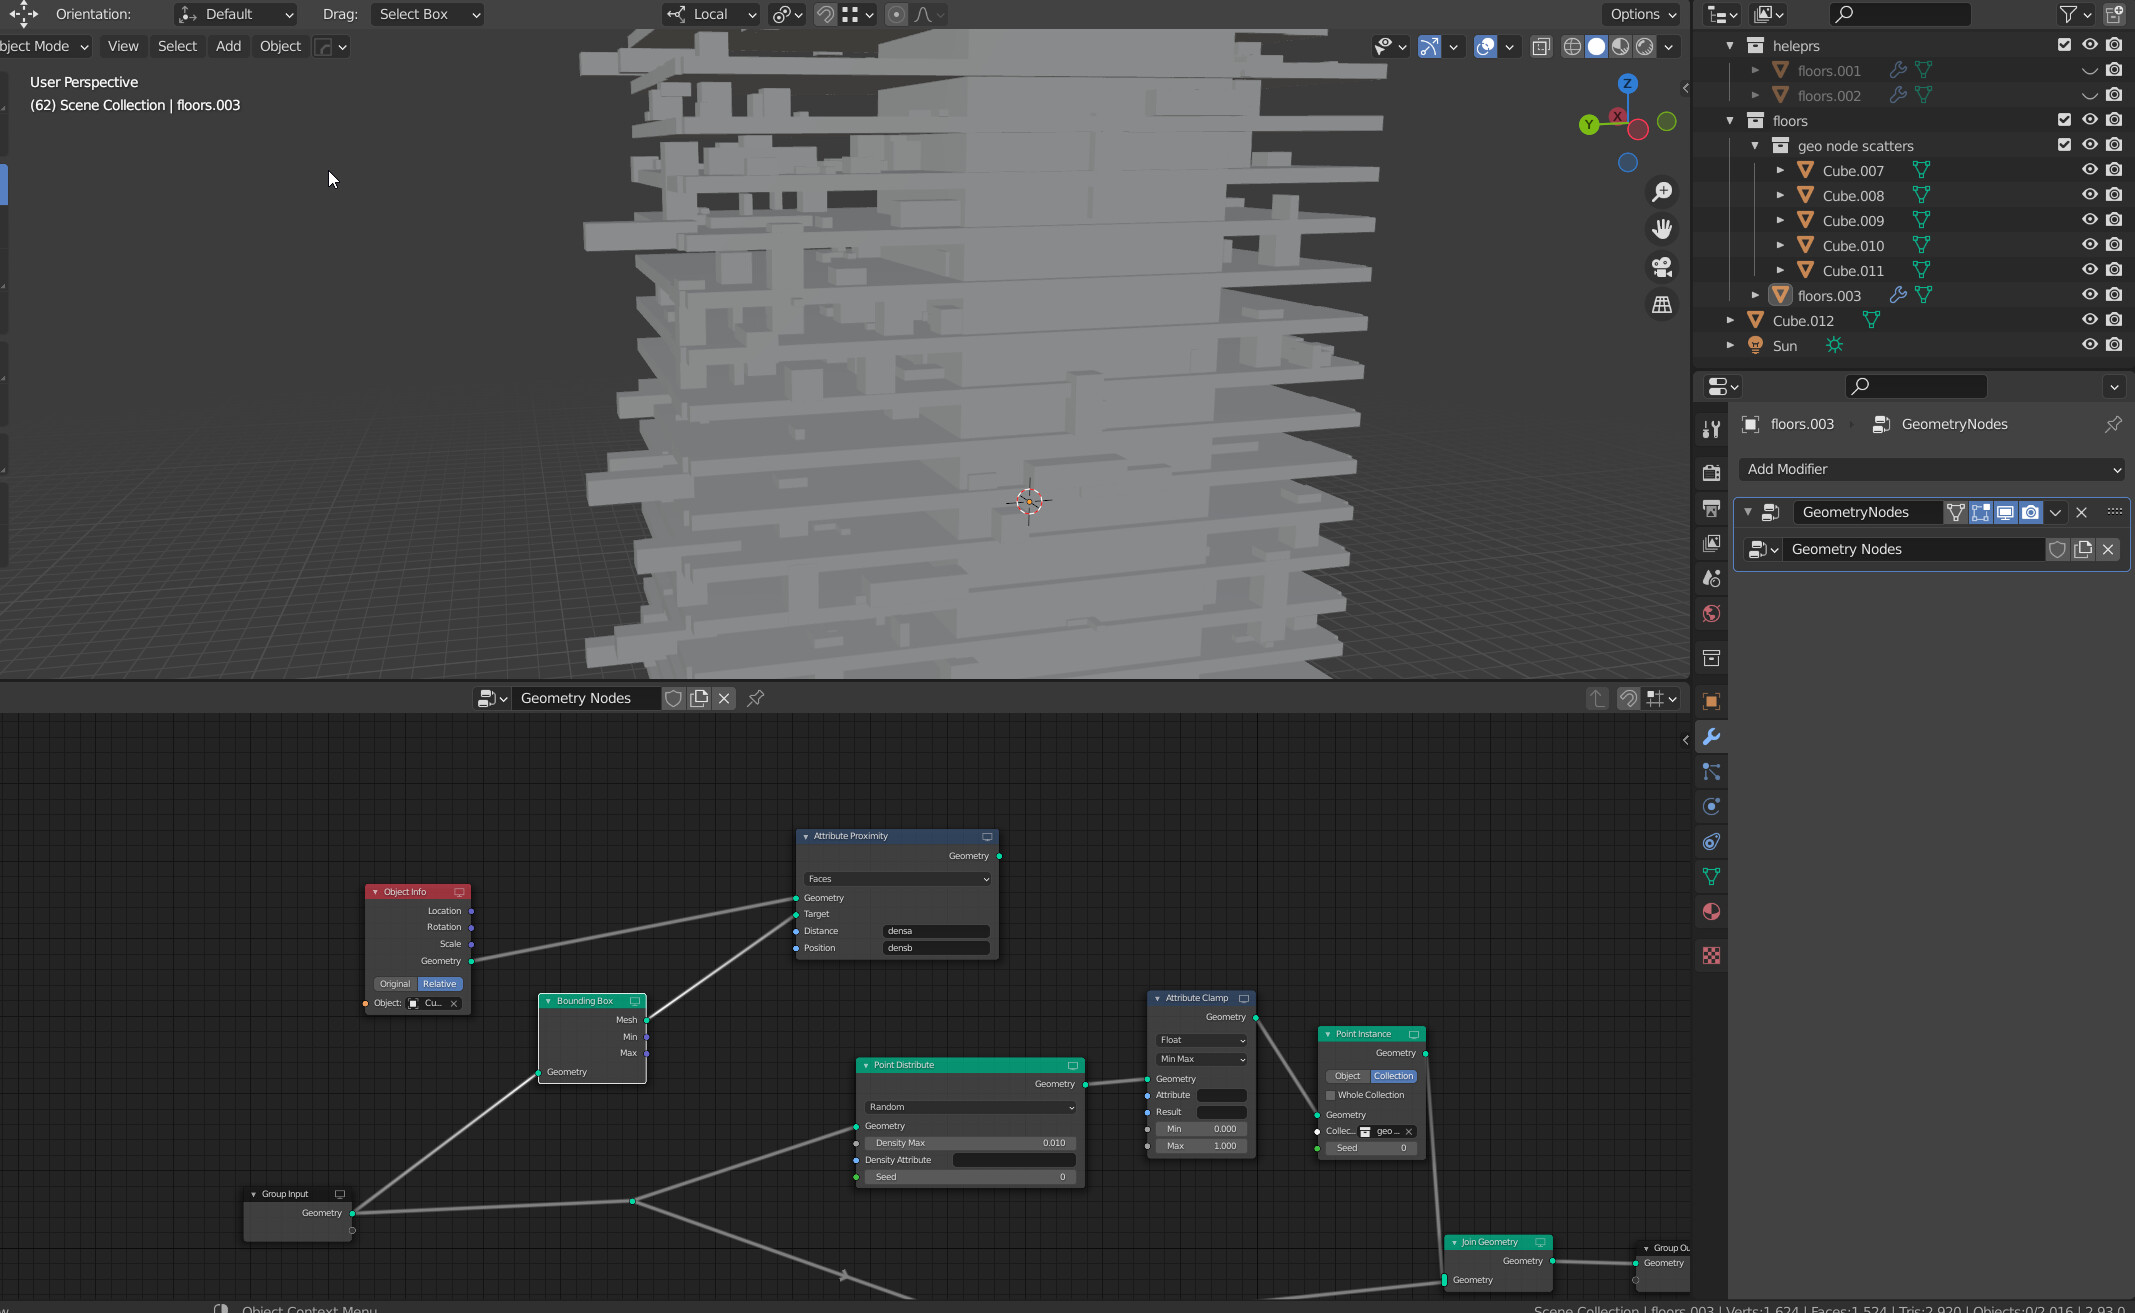The height and width of the screenshot is (1313, 2135).
Task: Select material preview viewport shading
Action: click(1620, 46)
